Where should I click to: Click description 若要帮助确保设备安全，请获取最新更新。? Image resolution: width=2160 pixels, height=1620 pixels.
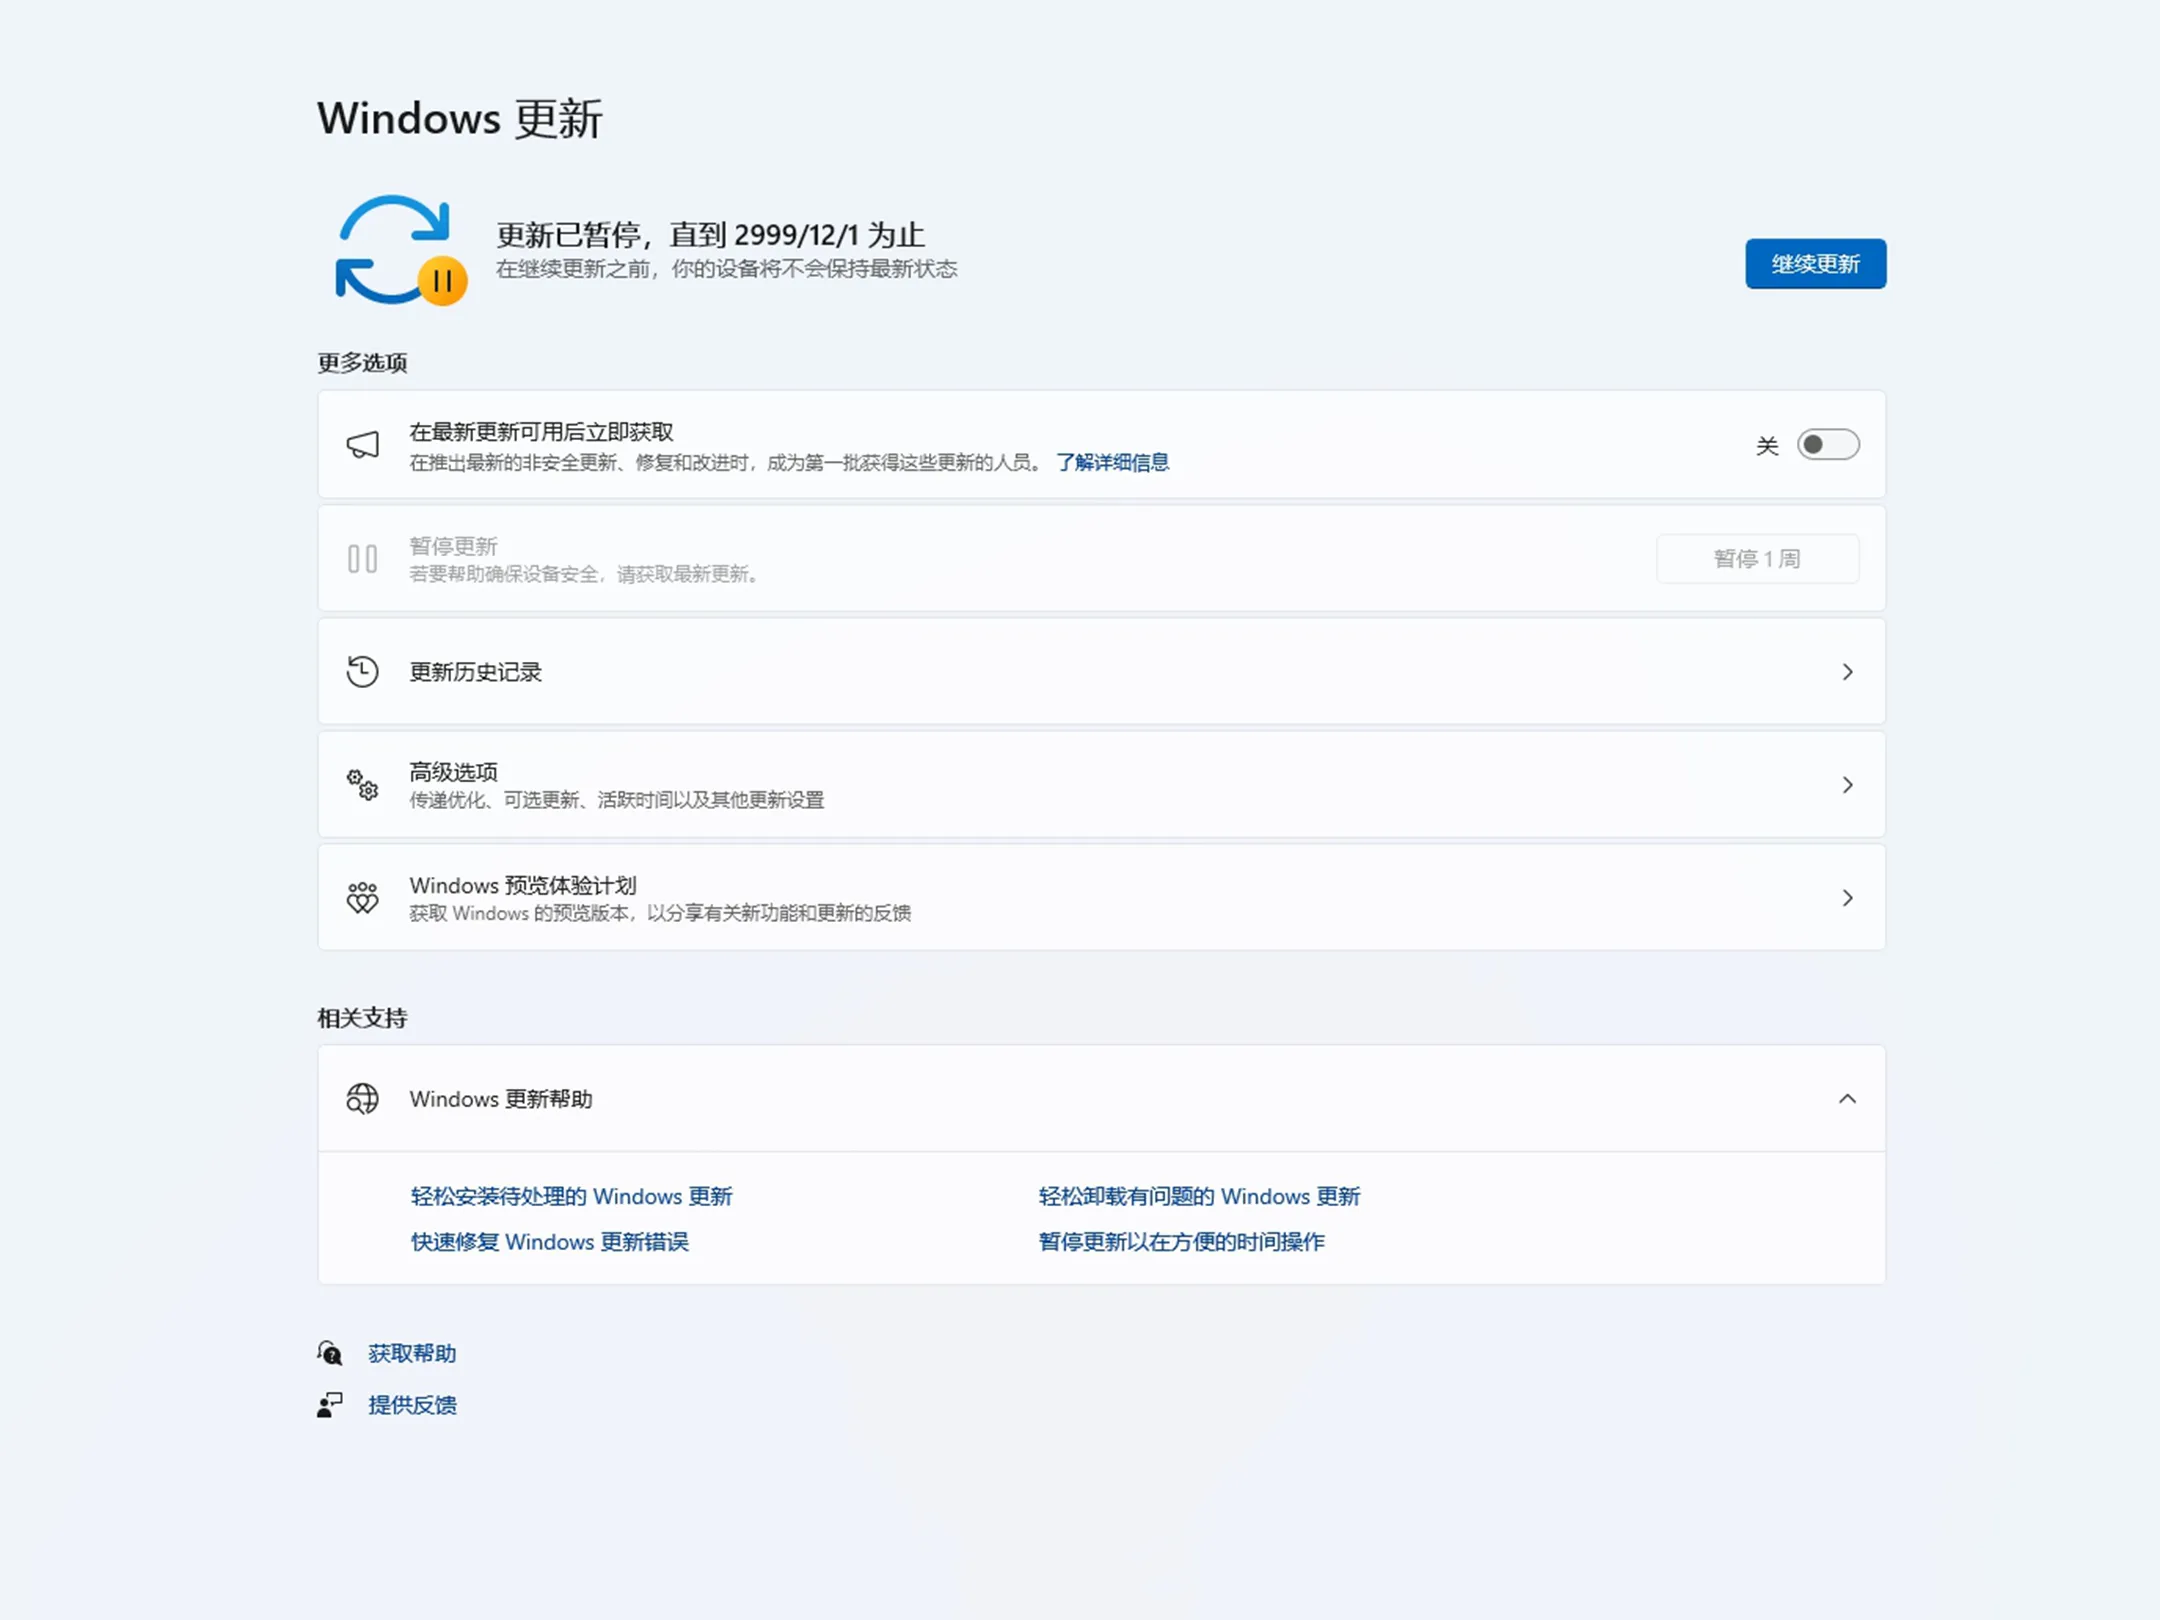click(x=584, y=573)
